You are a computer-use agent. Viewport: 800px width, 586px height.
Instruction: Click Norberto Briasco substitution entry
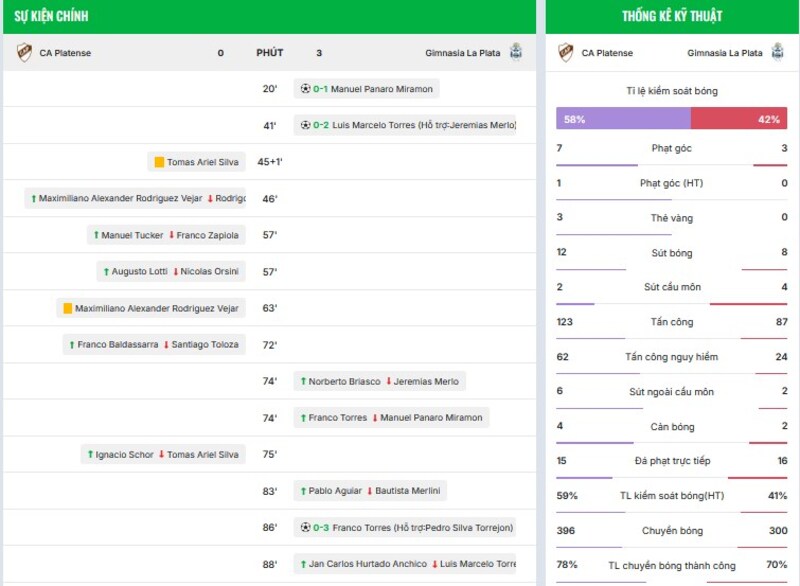pyautogui.click(x=379, y=381)
